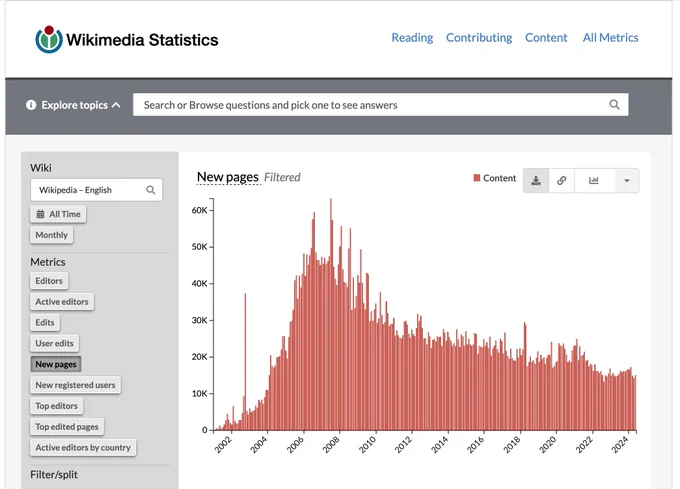Click the 60K y-axis label
Image resolution: width=680 pixels, height=489 pixels.
click(199, 210)
